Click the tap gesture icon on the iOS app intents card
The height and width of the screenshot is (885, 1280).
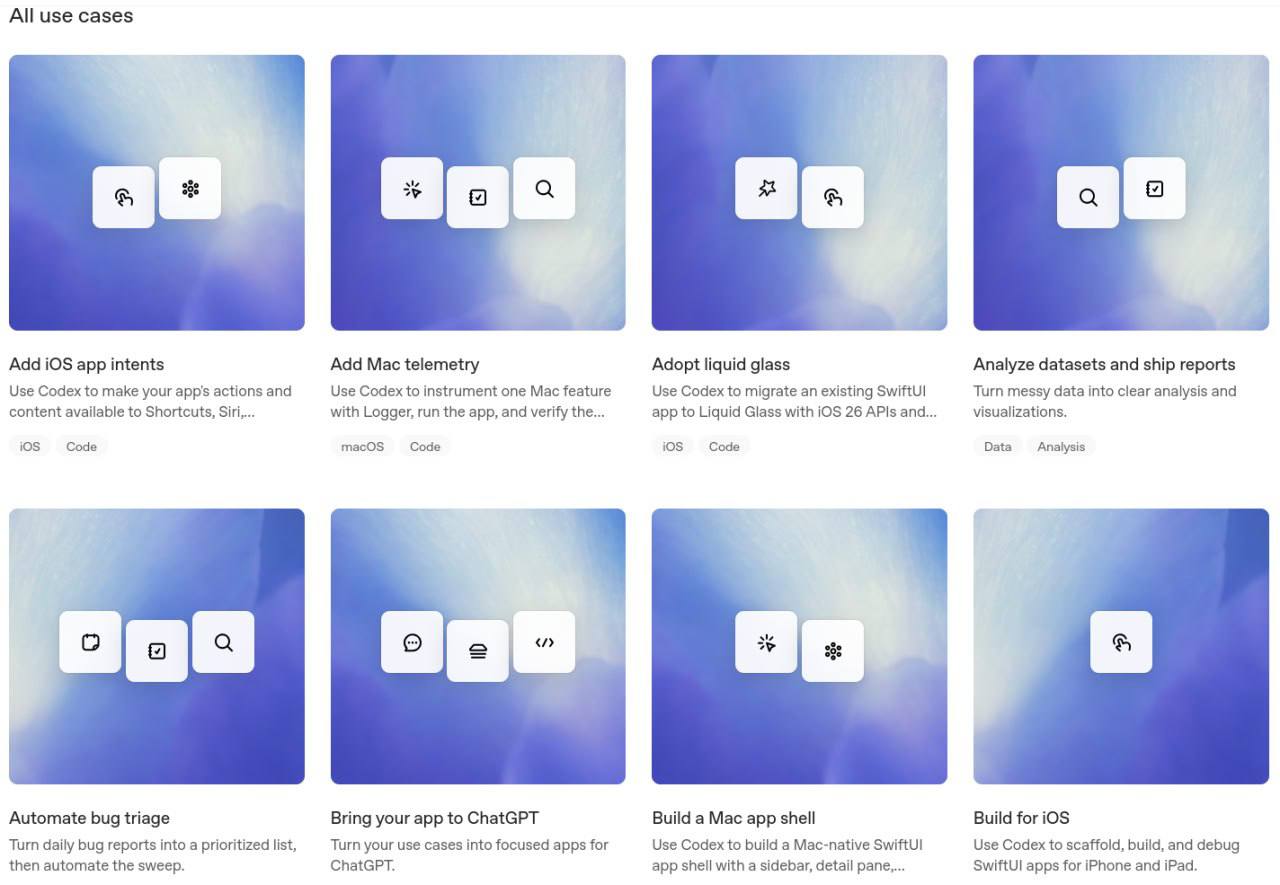click(x=124, y=197)
